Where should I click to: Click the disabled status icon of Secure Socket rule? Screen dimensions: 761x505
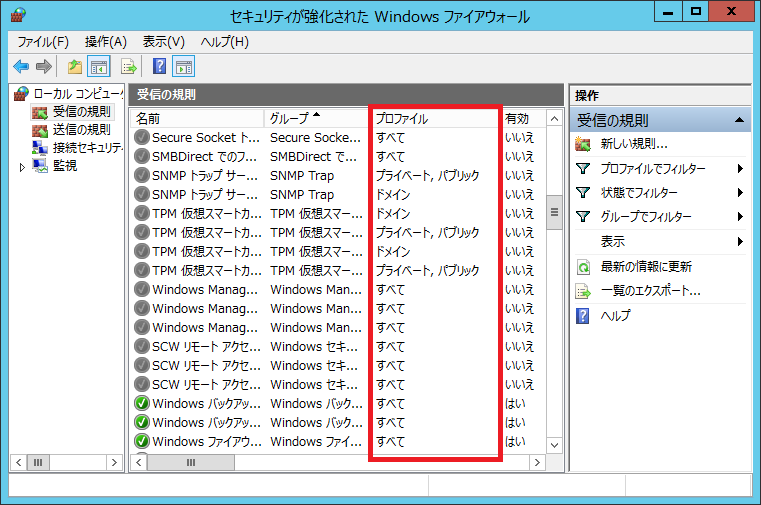141,137
